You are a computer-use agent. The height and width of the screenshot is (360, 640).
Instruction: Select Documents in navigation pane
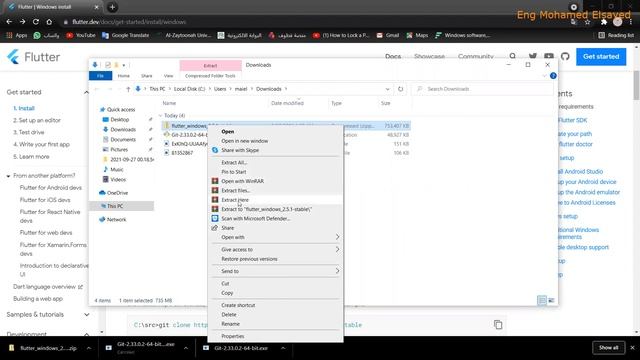coord(123,140)
